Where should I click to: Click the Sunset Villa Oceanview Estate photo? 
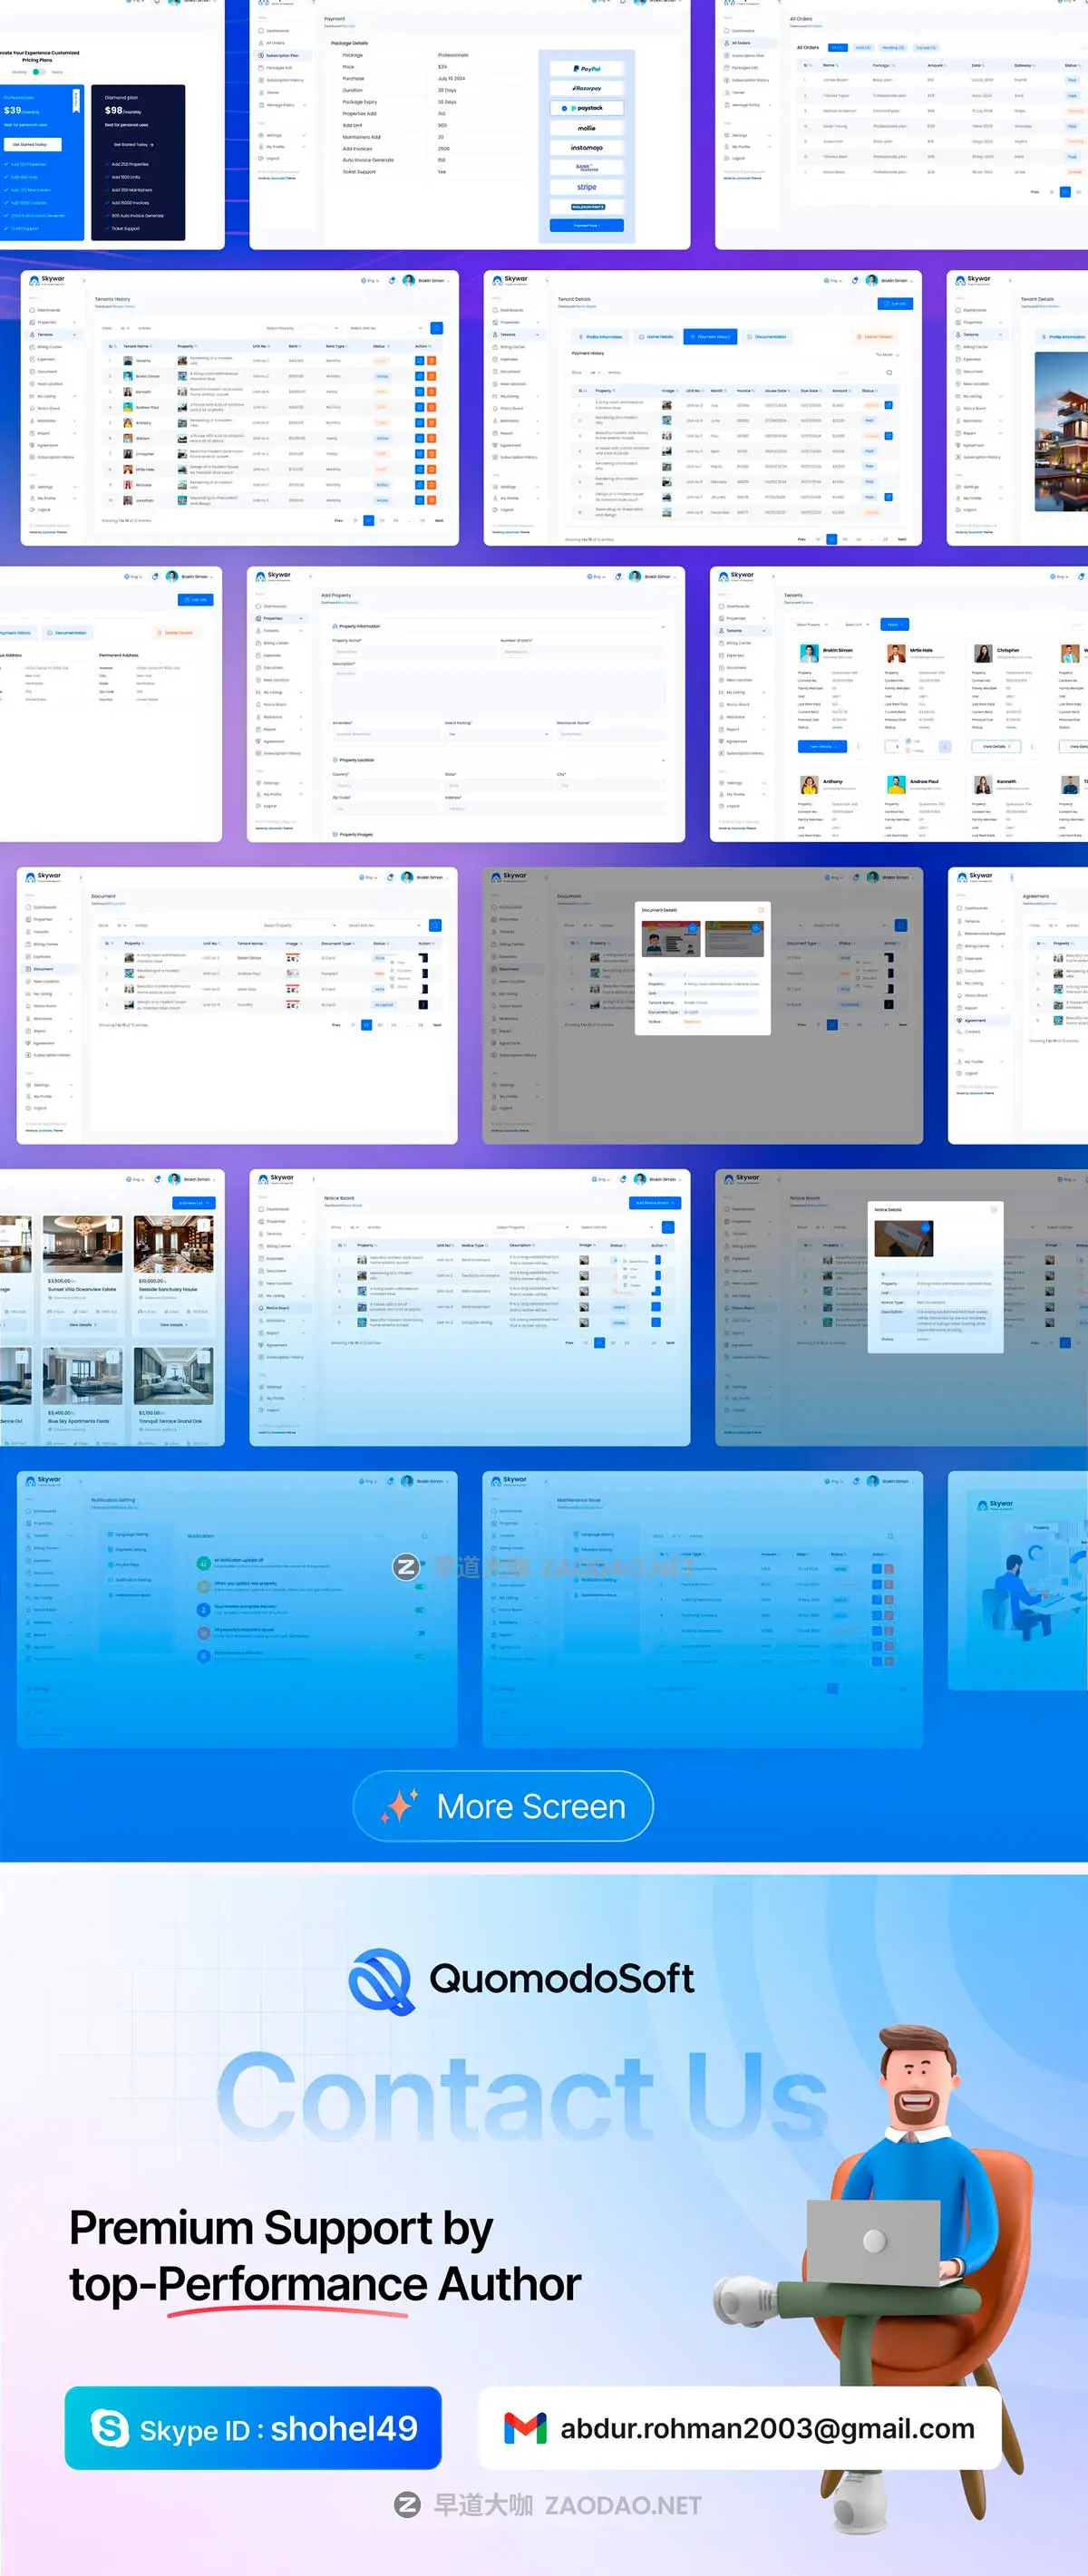click(x=82, y=1244)
